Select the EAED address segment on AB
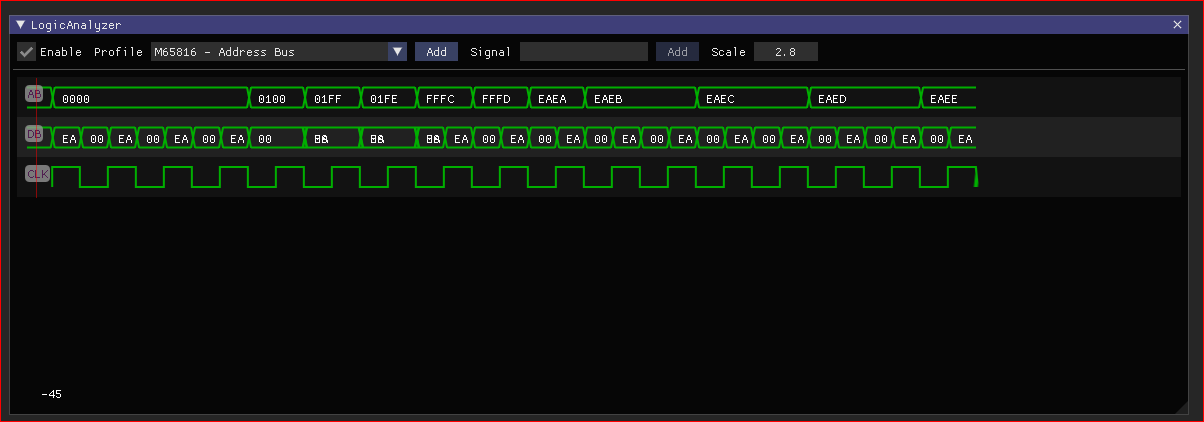 point(864,98)
